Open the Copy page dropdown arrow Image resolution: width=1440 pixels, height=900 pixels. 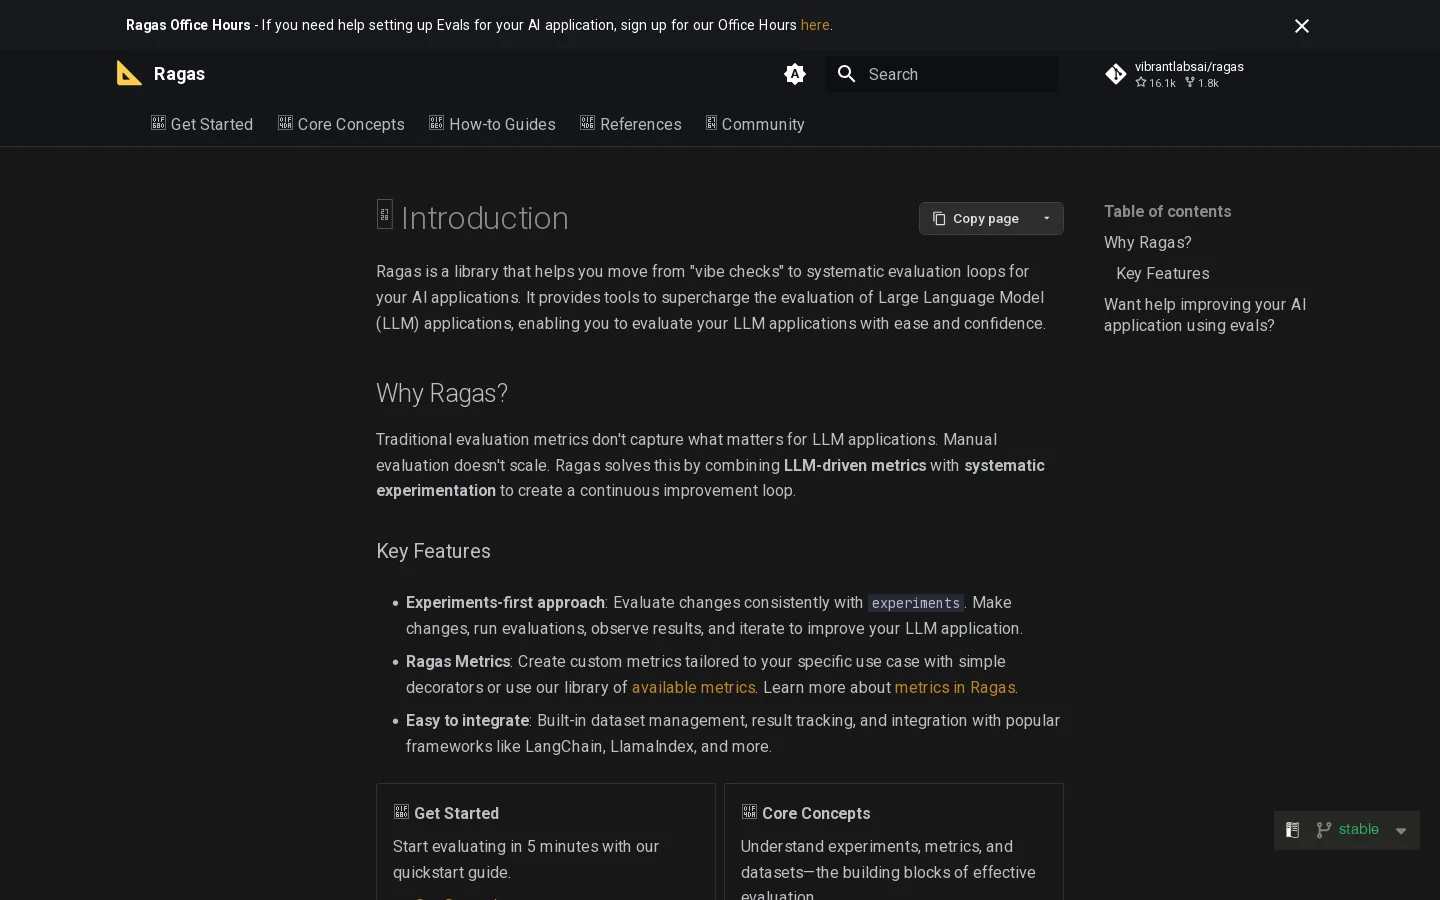(1047, 219)
